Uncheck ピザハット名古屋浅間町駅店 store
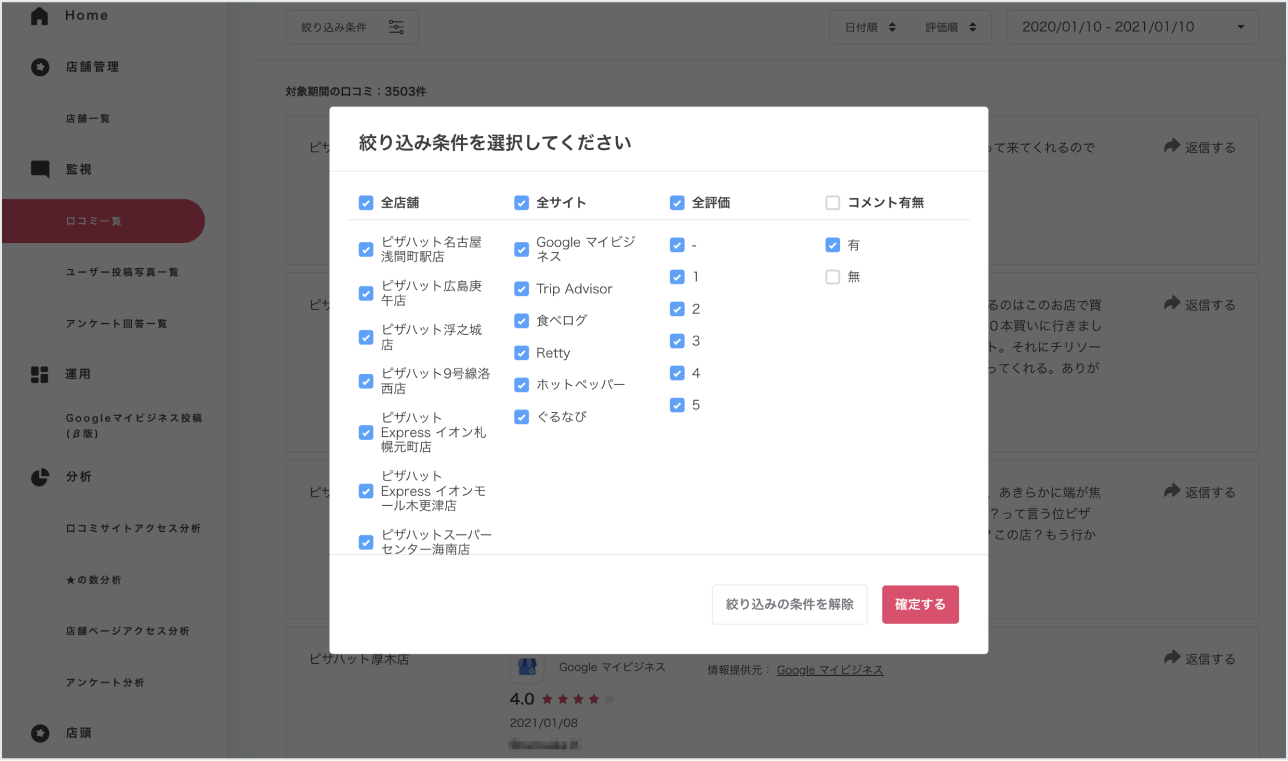1288x761 pixels. pos(366,249)
